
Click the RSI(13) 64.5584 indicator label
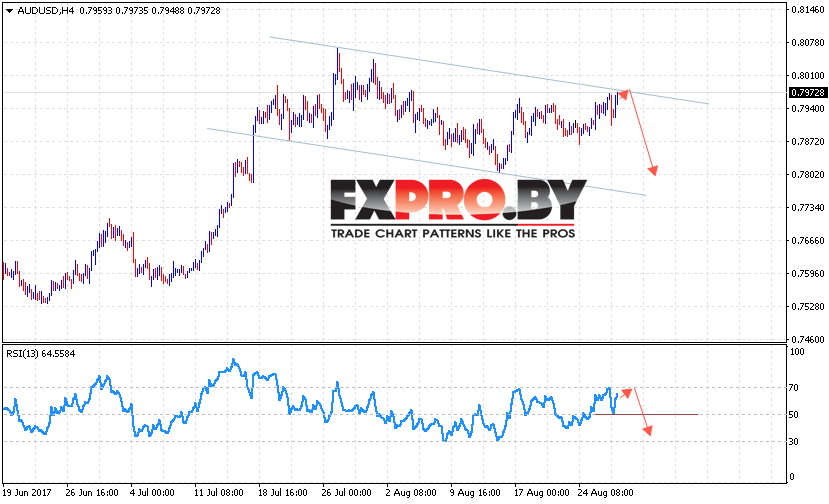[41, 353]
